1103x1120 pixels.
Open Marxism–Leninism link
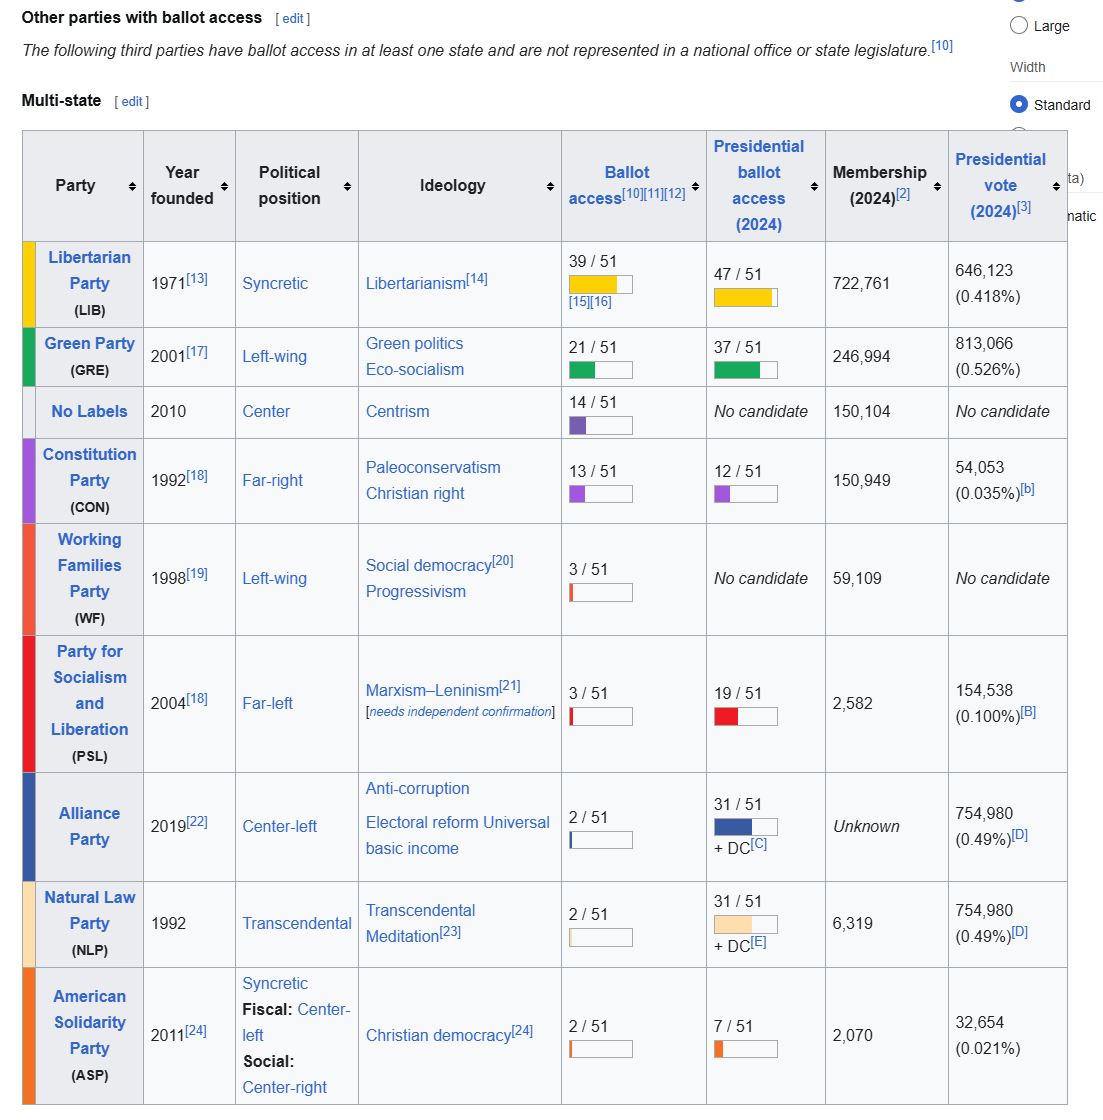432,691
